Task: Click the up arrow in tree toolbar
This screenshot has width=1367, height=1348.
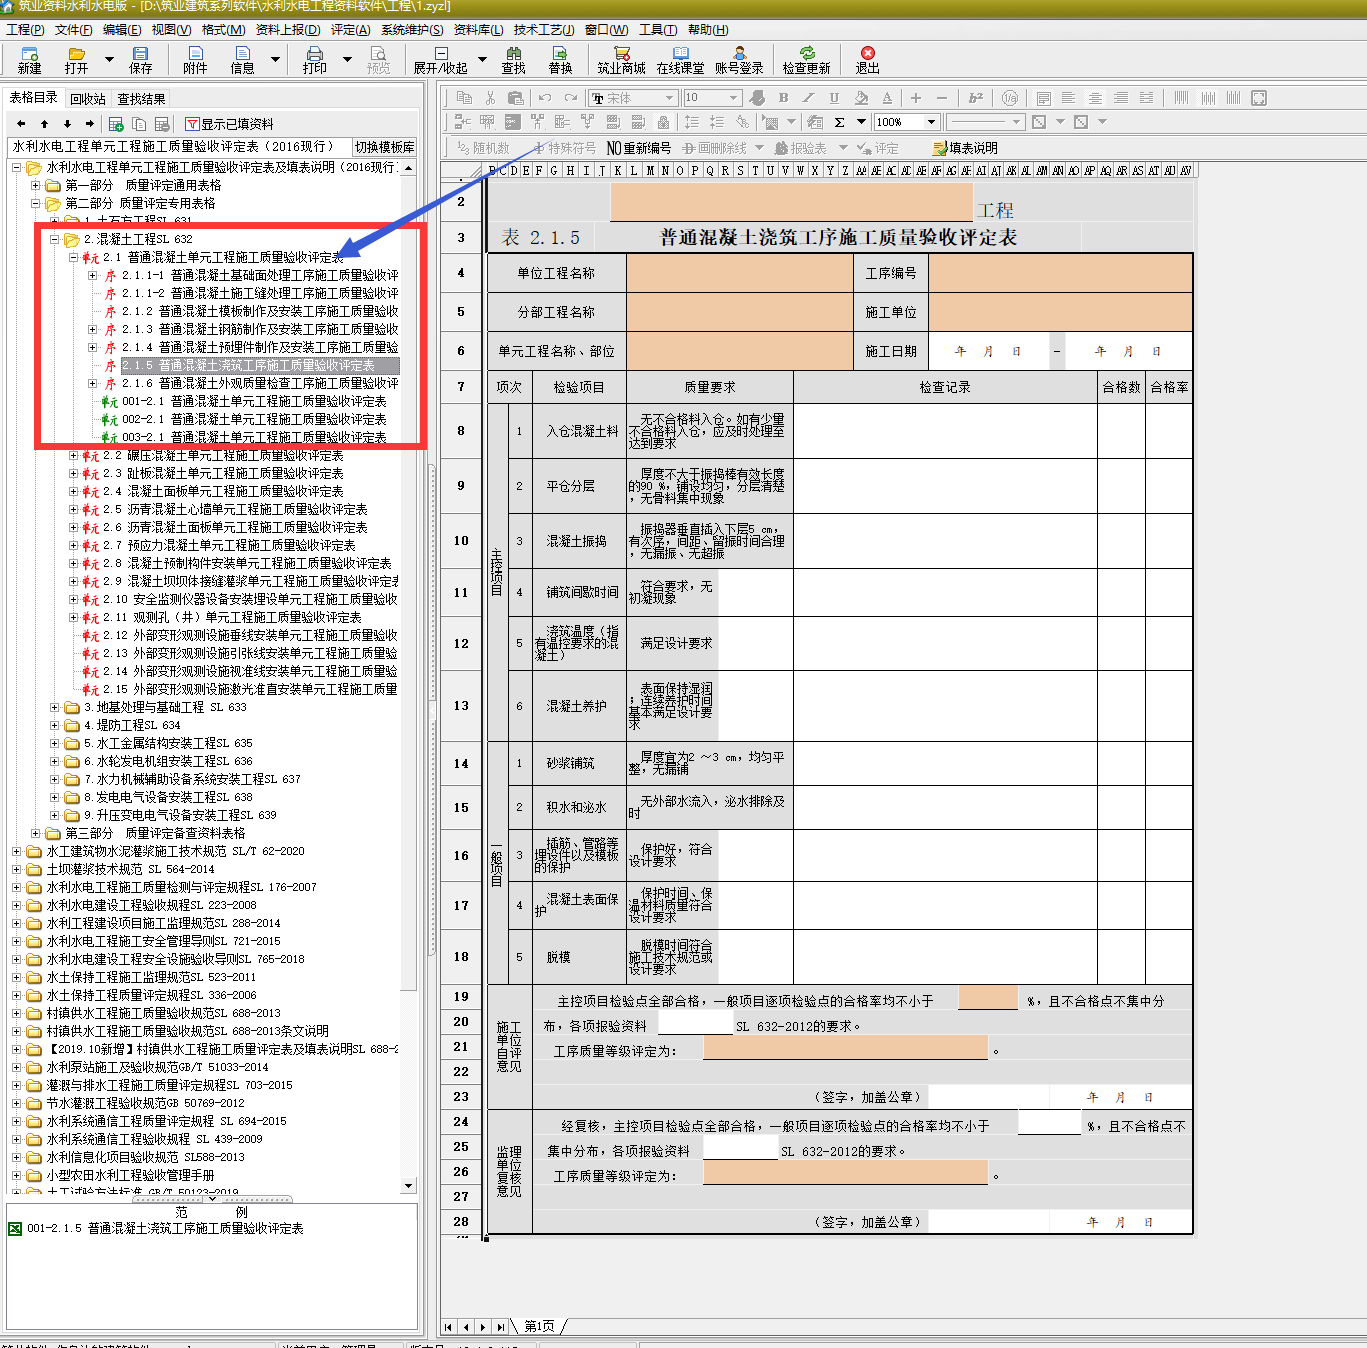Action: tap(44, 124)
